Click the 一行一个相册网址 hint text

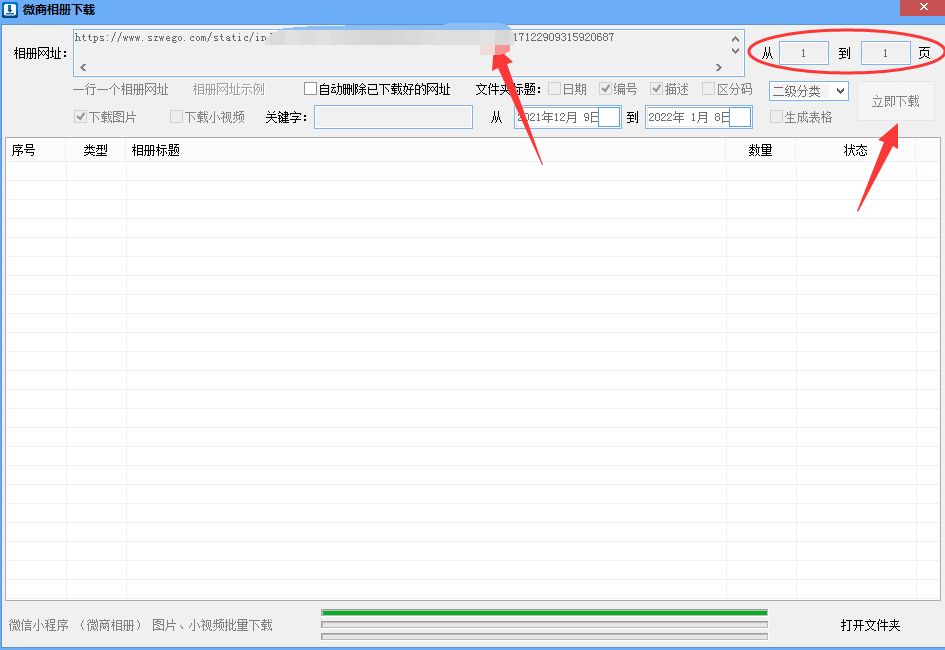121,89
